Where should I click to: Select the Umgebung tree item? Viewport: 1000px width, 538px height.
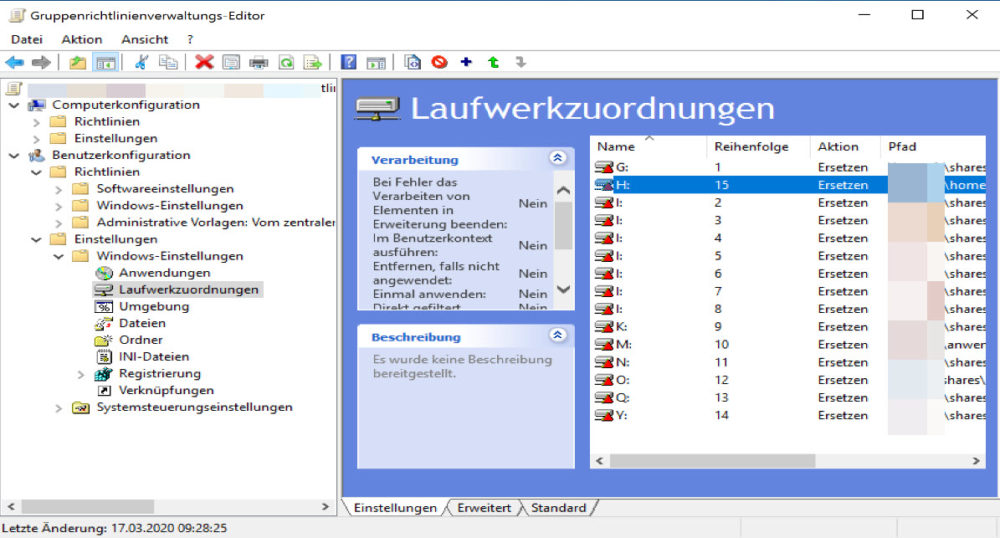pyautogui.click(x=153, y=306)
